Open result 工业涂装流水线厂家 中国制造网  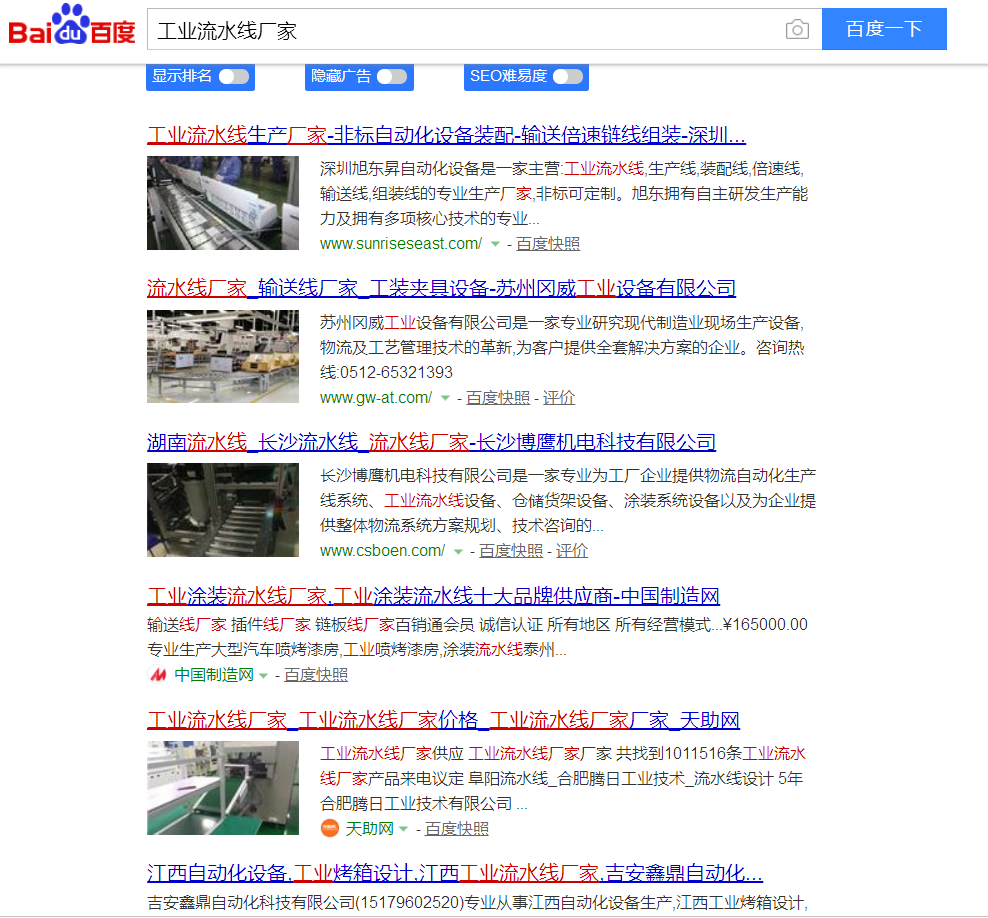(434, 596)
